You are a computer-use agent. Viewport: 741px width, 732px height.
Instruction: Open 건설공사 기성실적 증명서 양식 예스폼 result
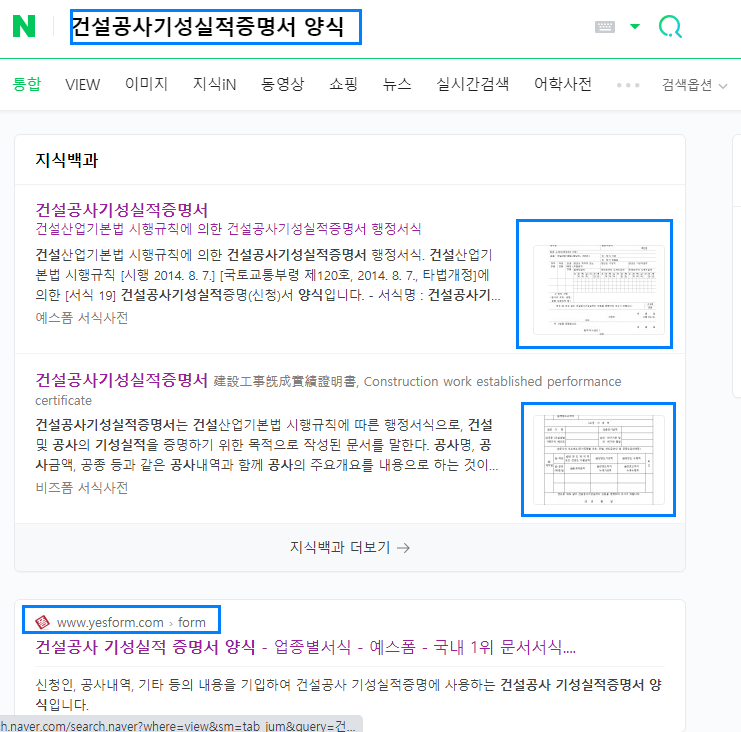[305, 647]
